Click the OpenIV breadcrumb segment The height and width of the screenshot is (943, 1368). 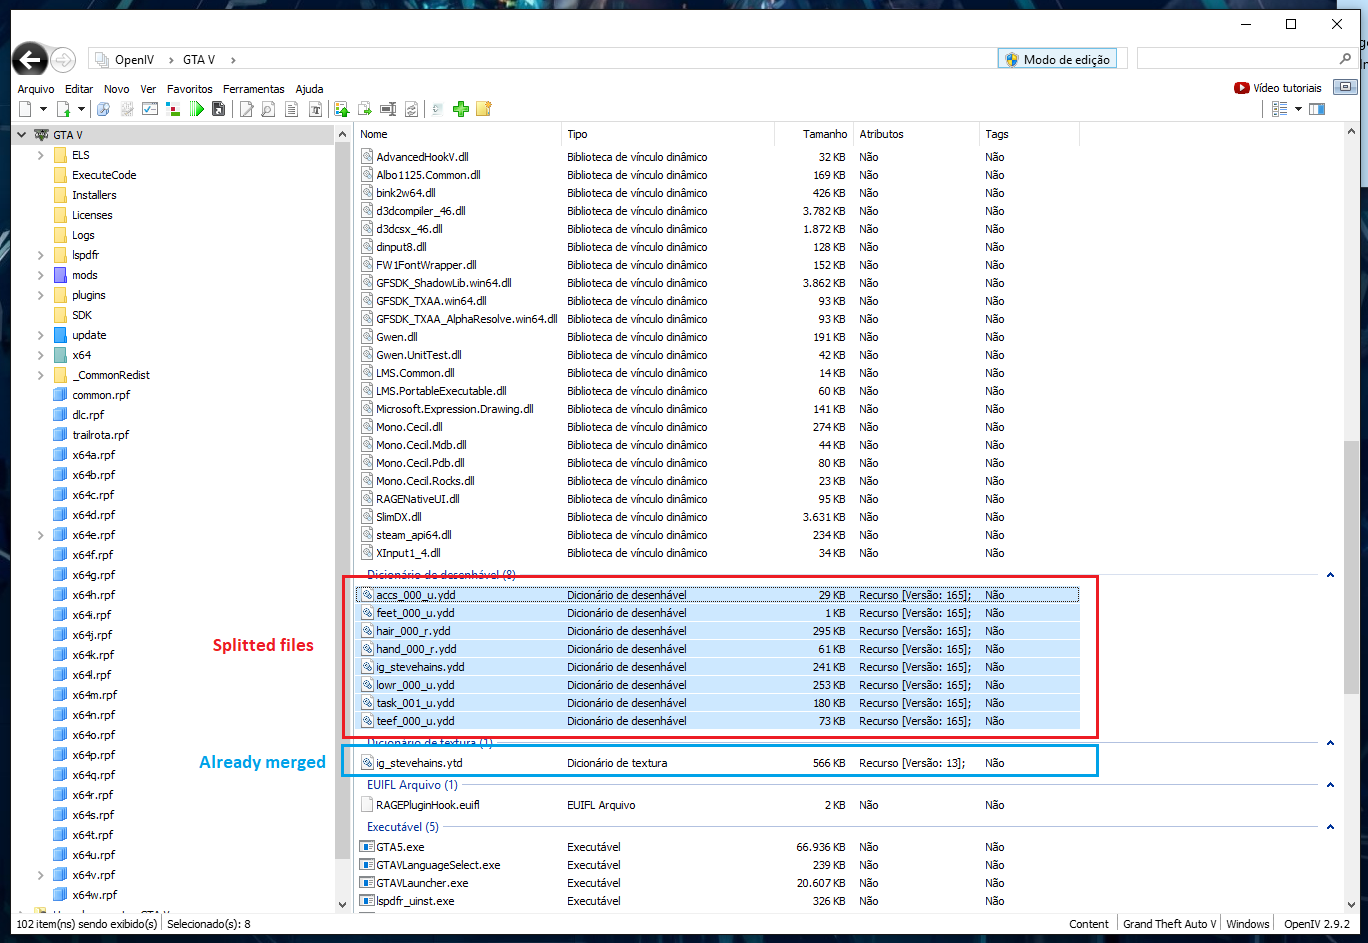134,60
